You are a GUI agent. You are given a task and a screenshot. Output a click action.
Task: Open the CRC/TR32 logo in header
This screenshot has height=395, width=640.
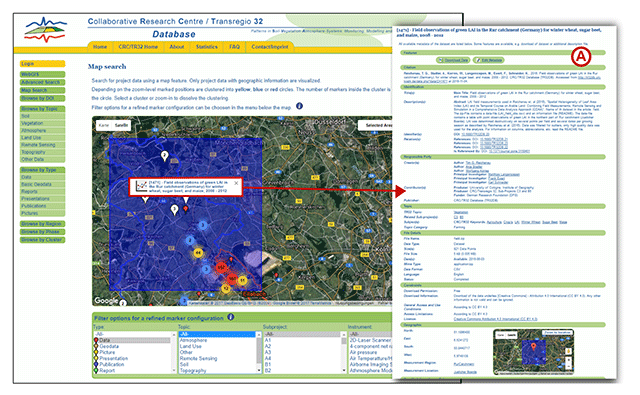(45, 29)
